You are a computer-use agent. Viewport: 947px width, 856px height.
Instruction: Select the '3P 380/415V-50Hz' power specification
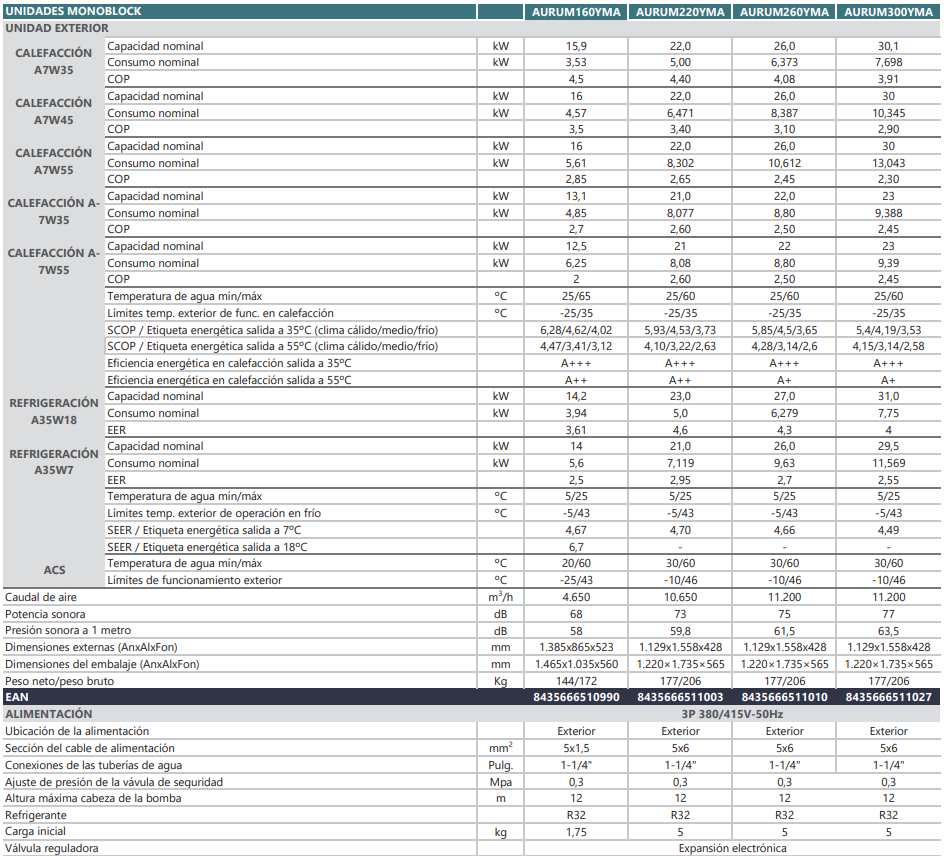click(732, 714)
